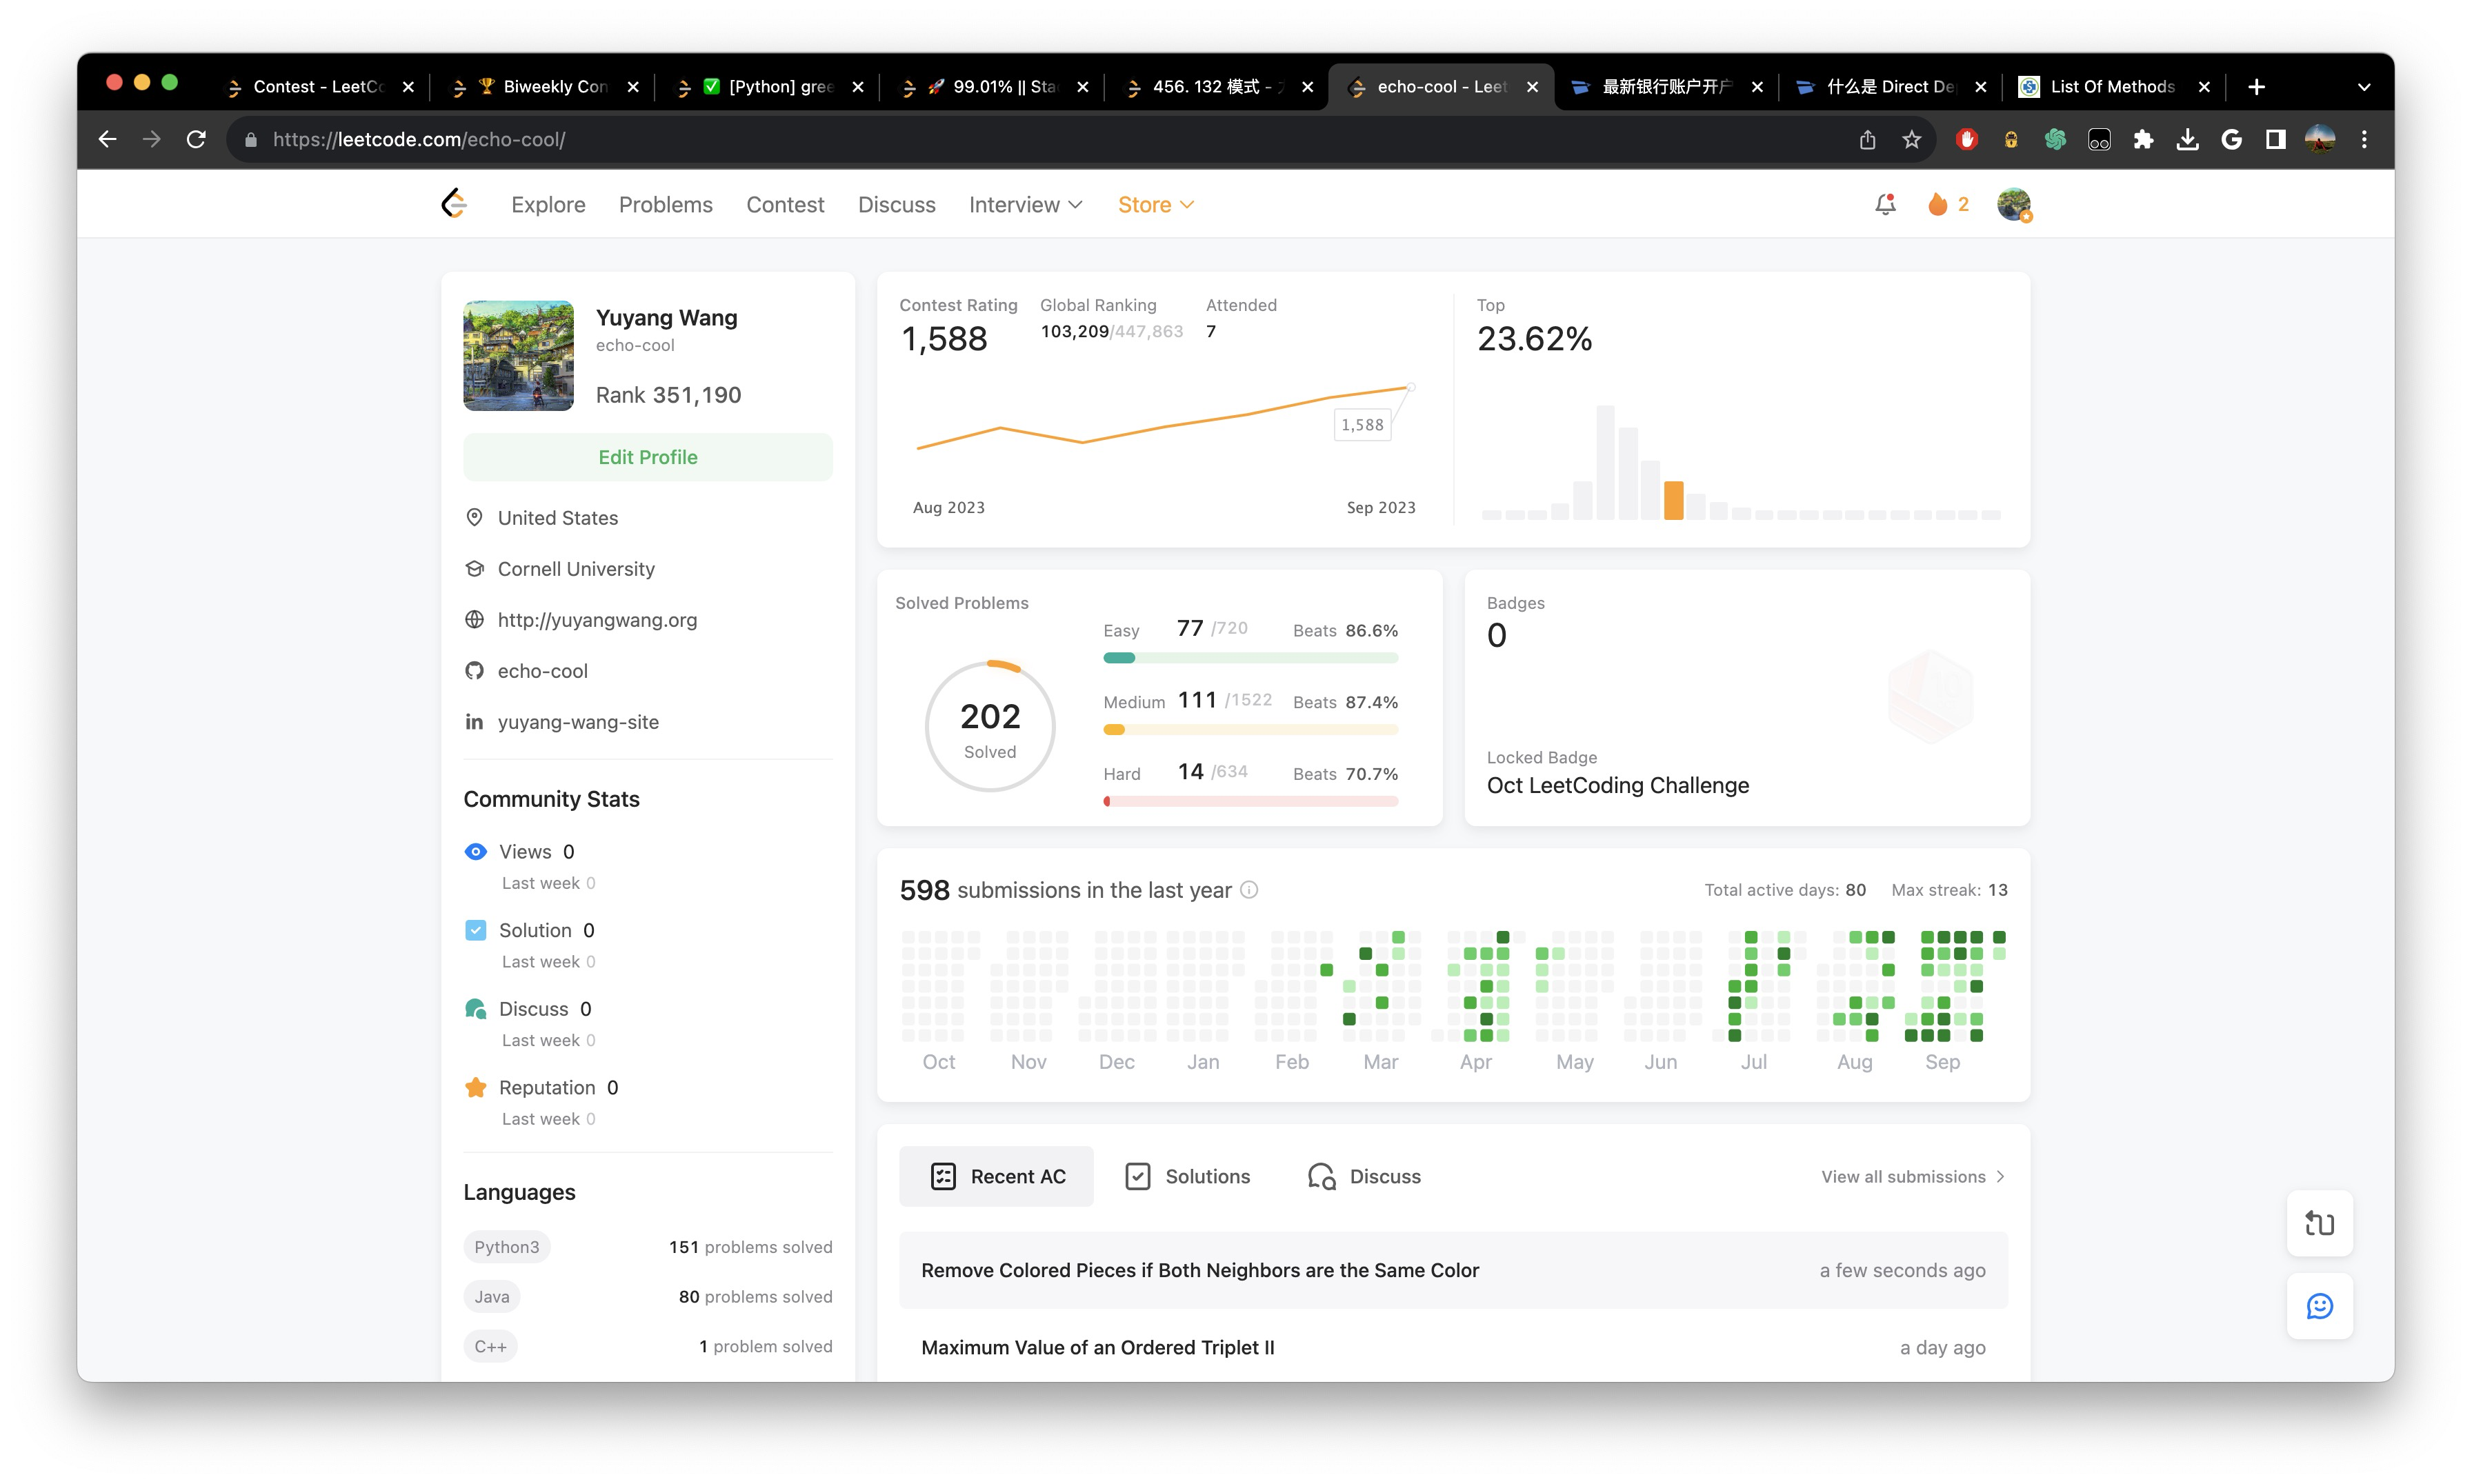The image size is (2472, 1484).
Task: Open the browser tab list chevron
Action: (2364, 87)
